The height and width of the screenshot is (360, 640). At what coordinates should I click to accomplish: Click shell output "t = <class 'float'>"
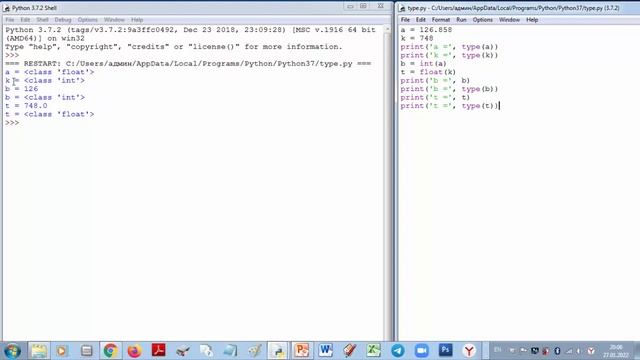coord(50,115)
